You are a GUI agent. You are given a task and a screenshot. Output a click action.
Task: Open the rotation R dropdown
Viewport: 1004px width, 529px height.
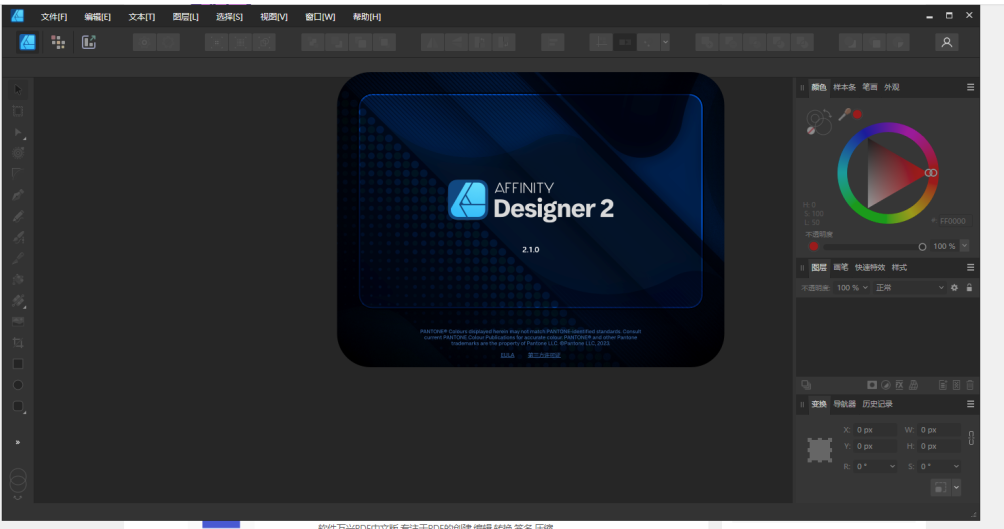(893, 466)
